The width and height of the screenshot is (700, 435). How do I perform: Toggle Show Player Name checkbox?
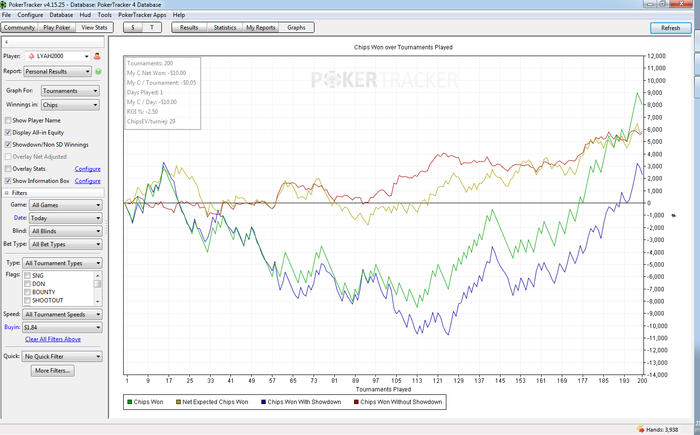pyautogui.click(x=8, y=121)
